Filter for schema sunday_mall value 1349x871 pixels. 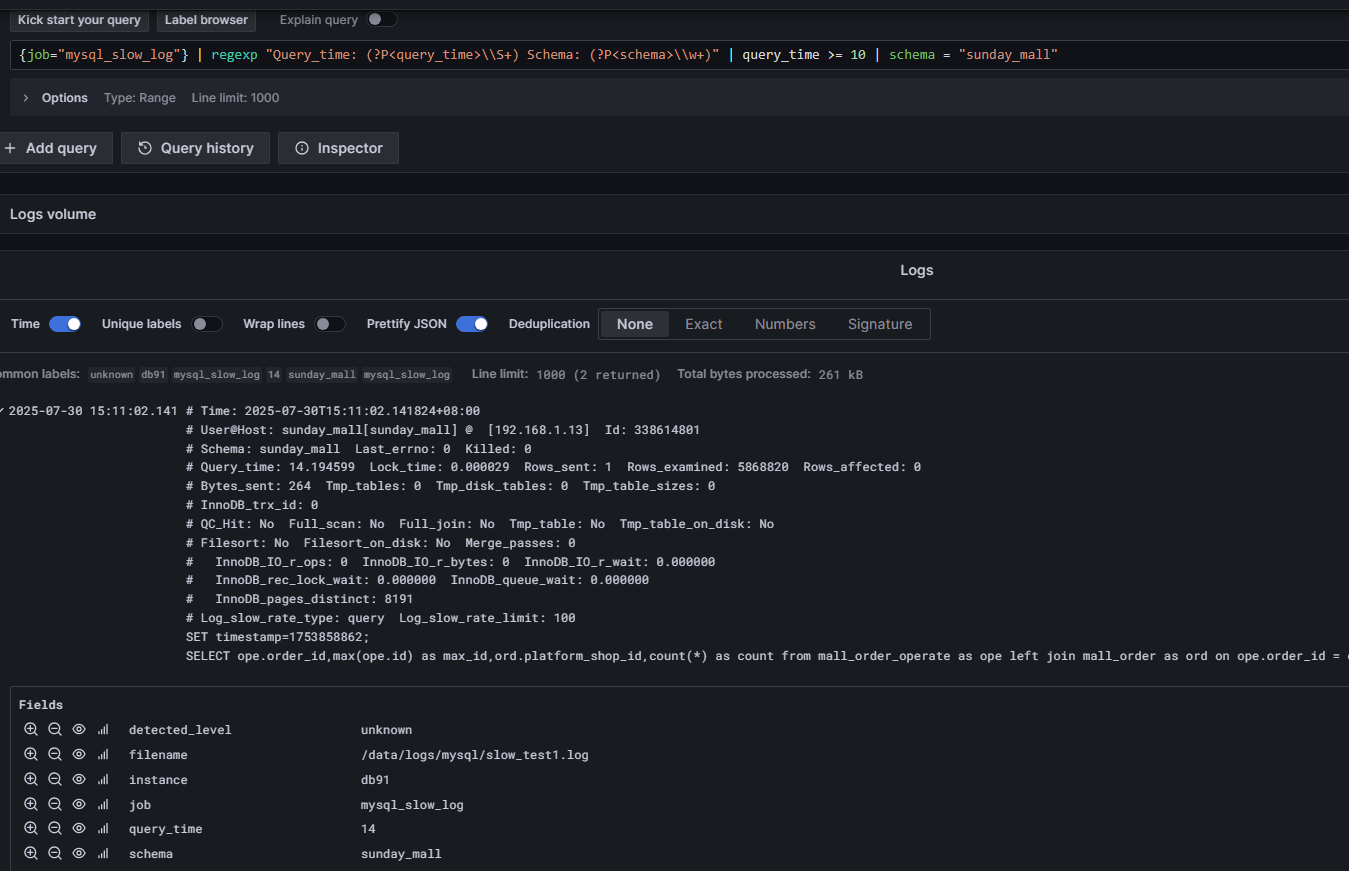tap(31, 854)
